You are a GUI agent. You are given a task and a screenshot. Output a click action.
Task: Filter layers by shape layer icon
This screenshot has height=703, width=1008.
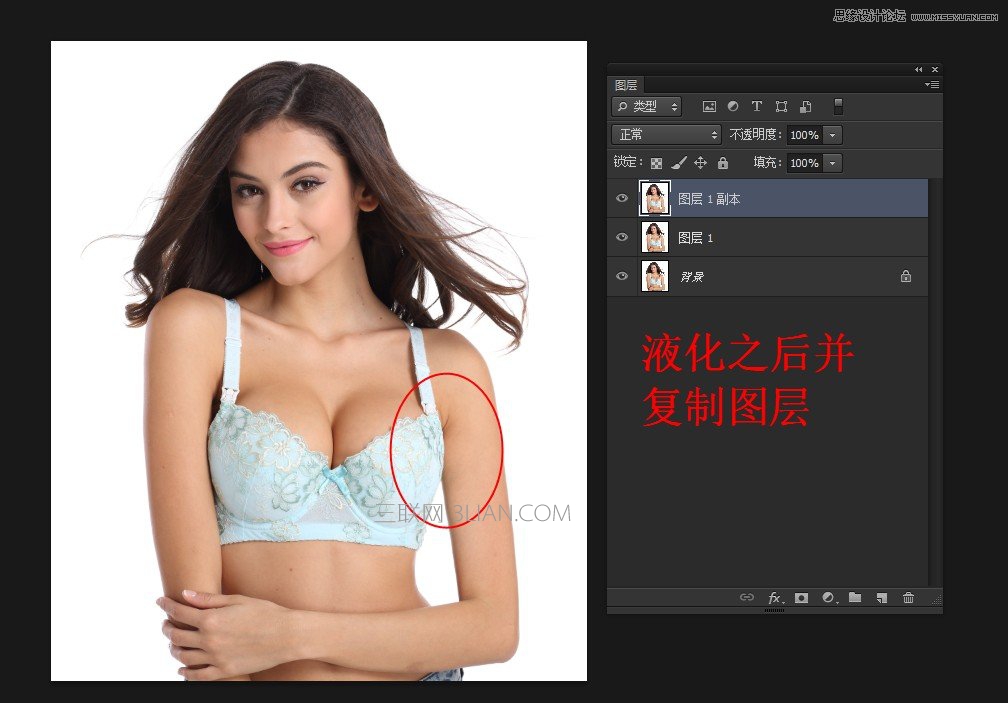pyautogui.click(x=781, y=107)
